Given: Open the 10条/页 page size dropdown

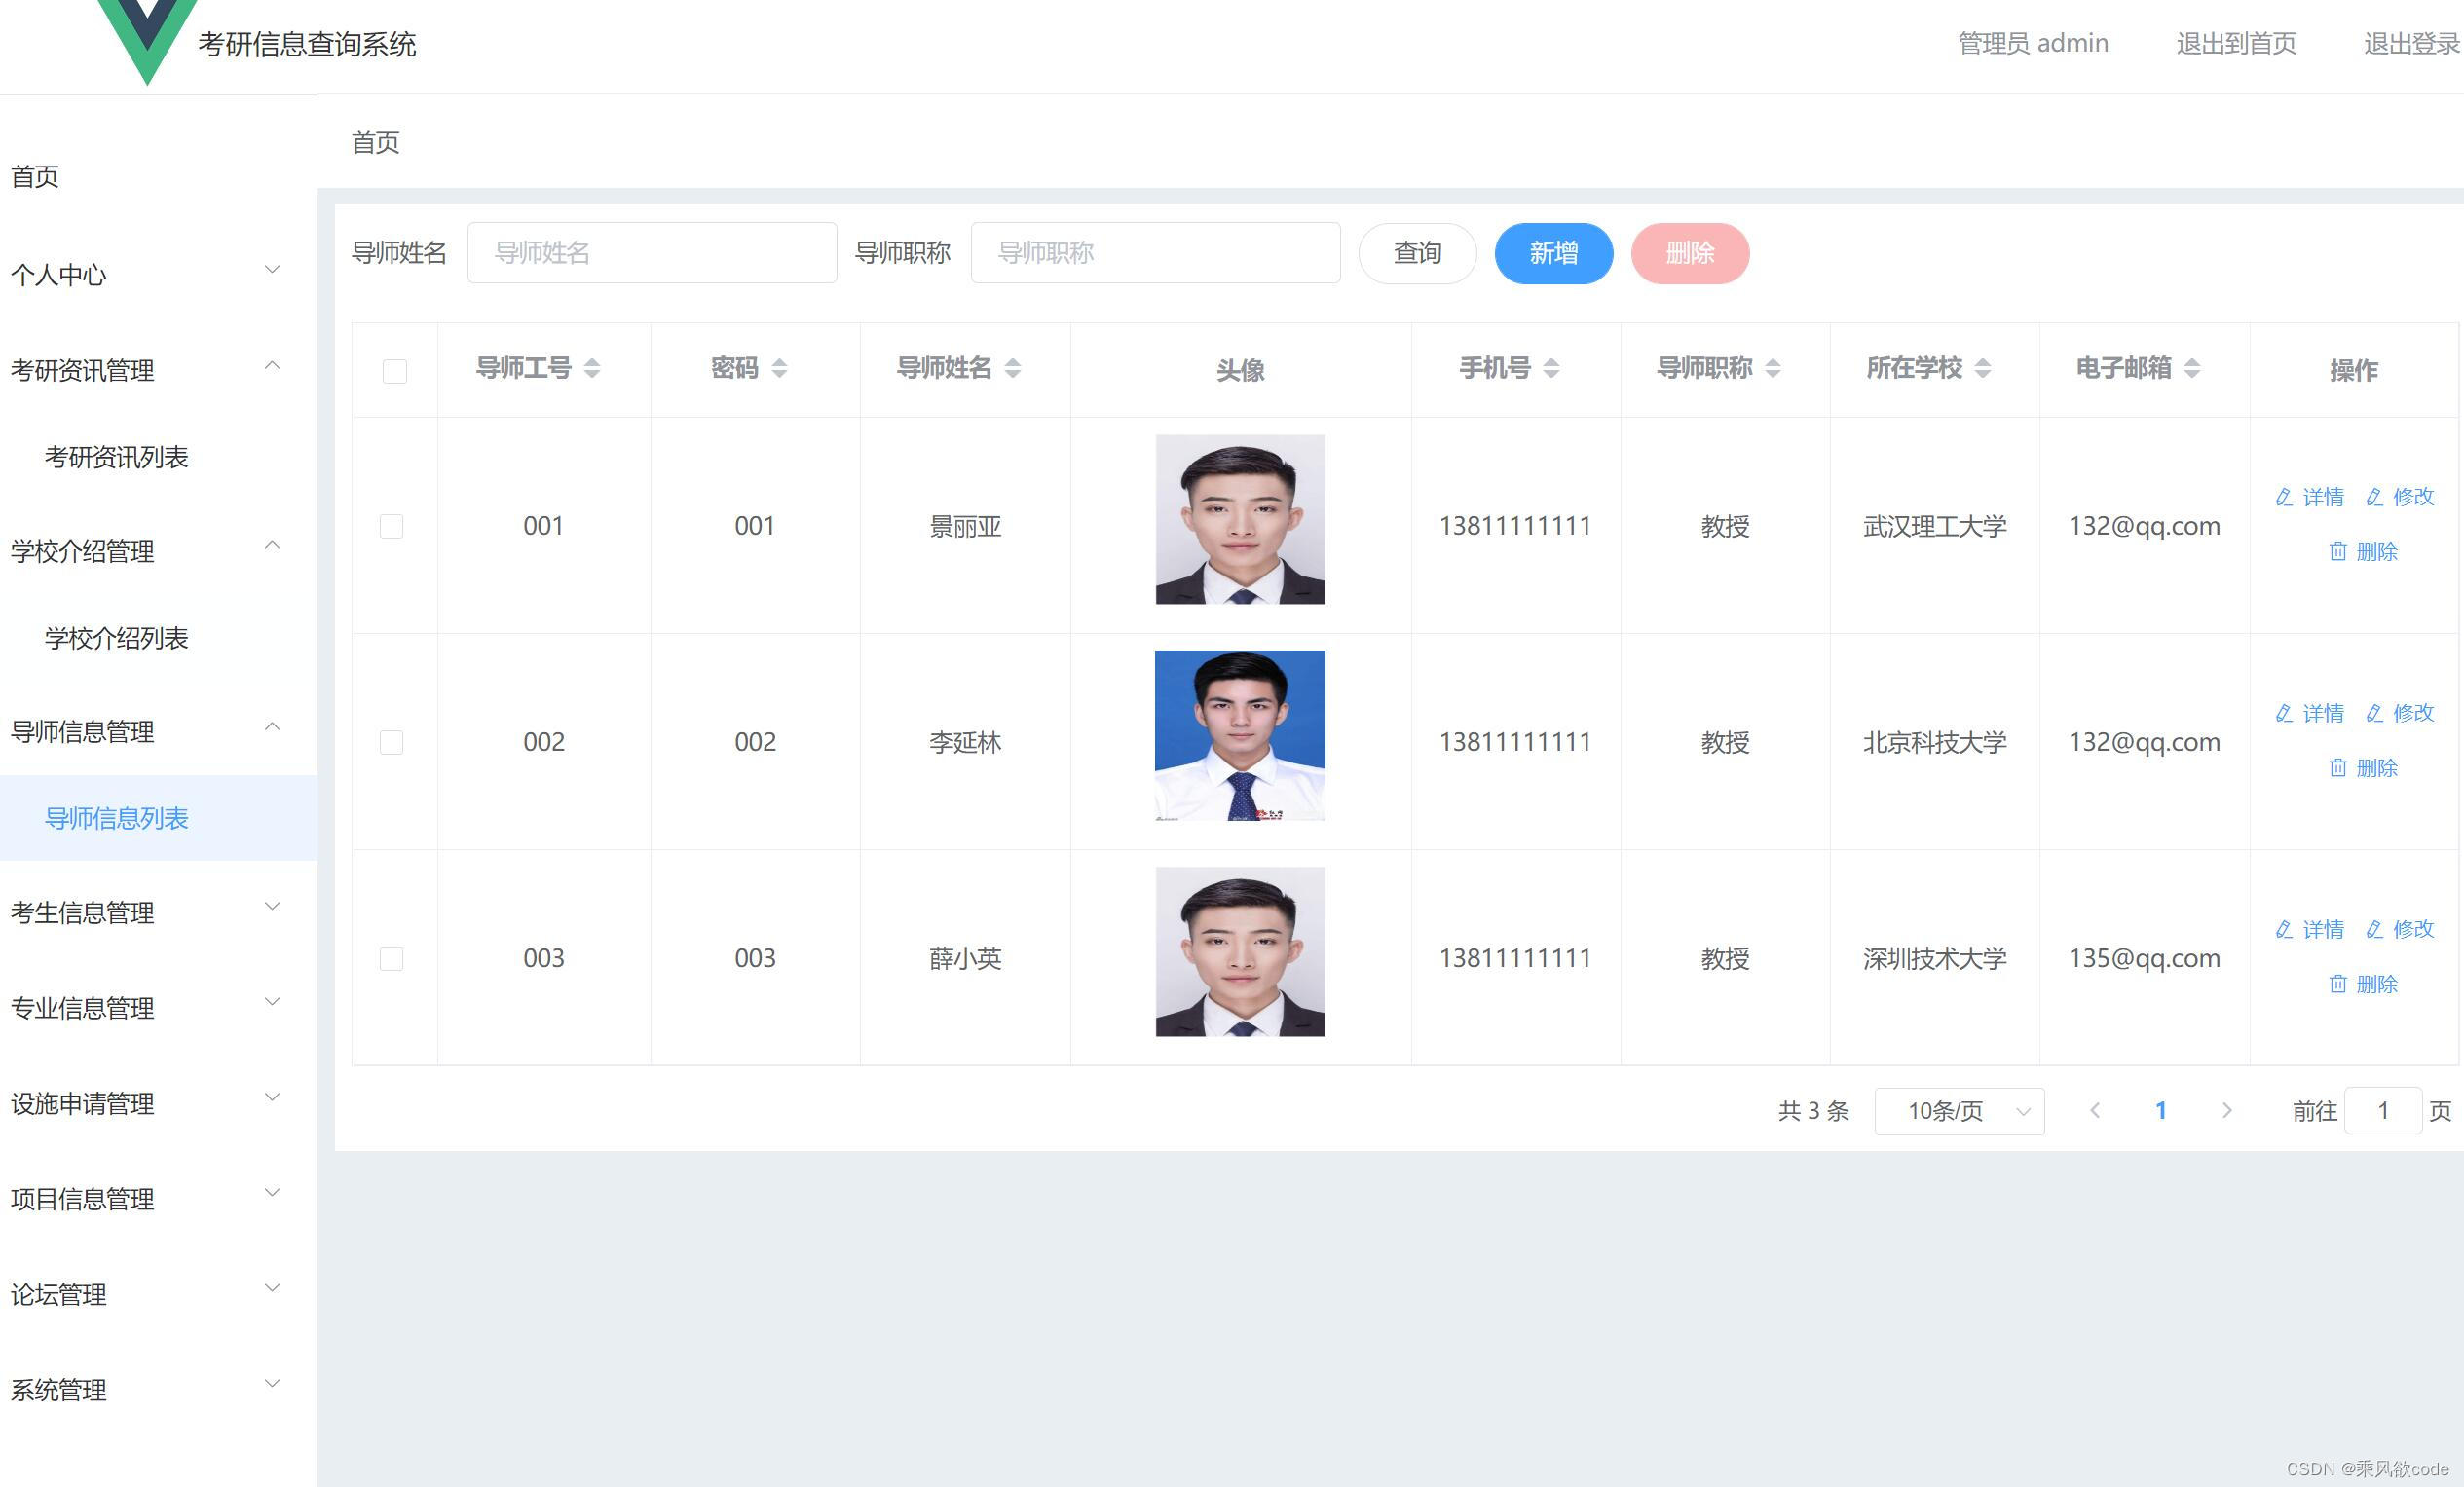Looking at the screenshot, I should (1958, 1110).
